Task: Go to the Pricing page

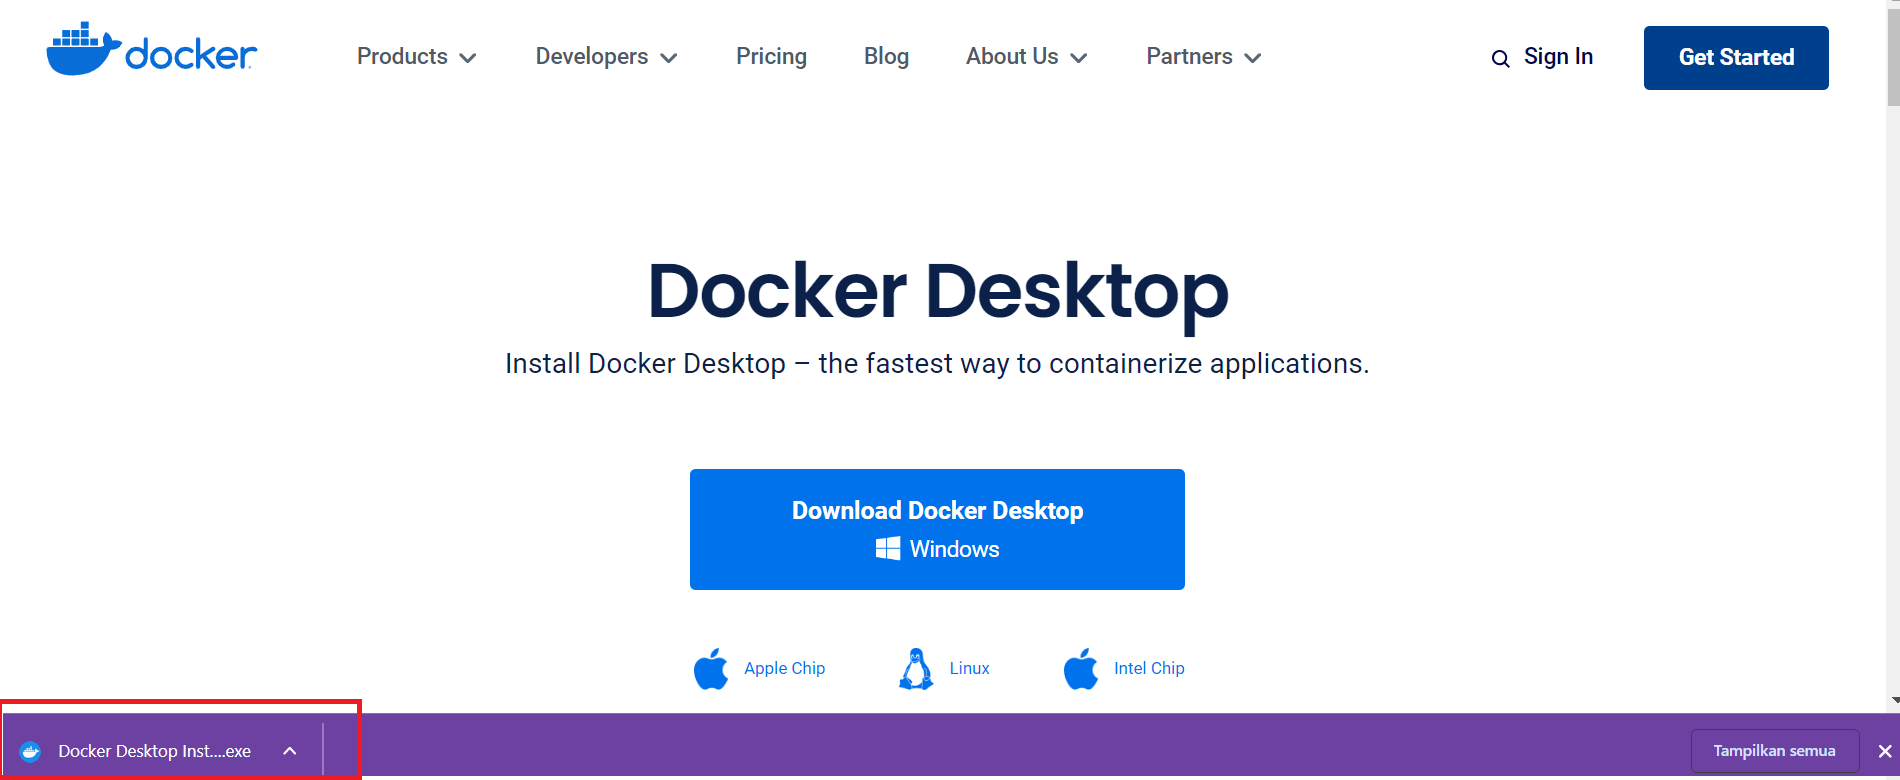Action: pos(771,57)
